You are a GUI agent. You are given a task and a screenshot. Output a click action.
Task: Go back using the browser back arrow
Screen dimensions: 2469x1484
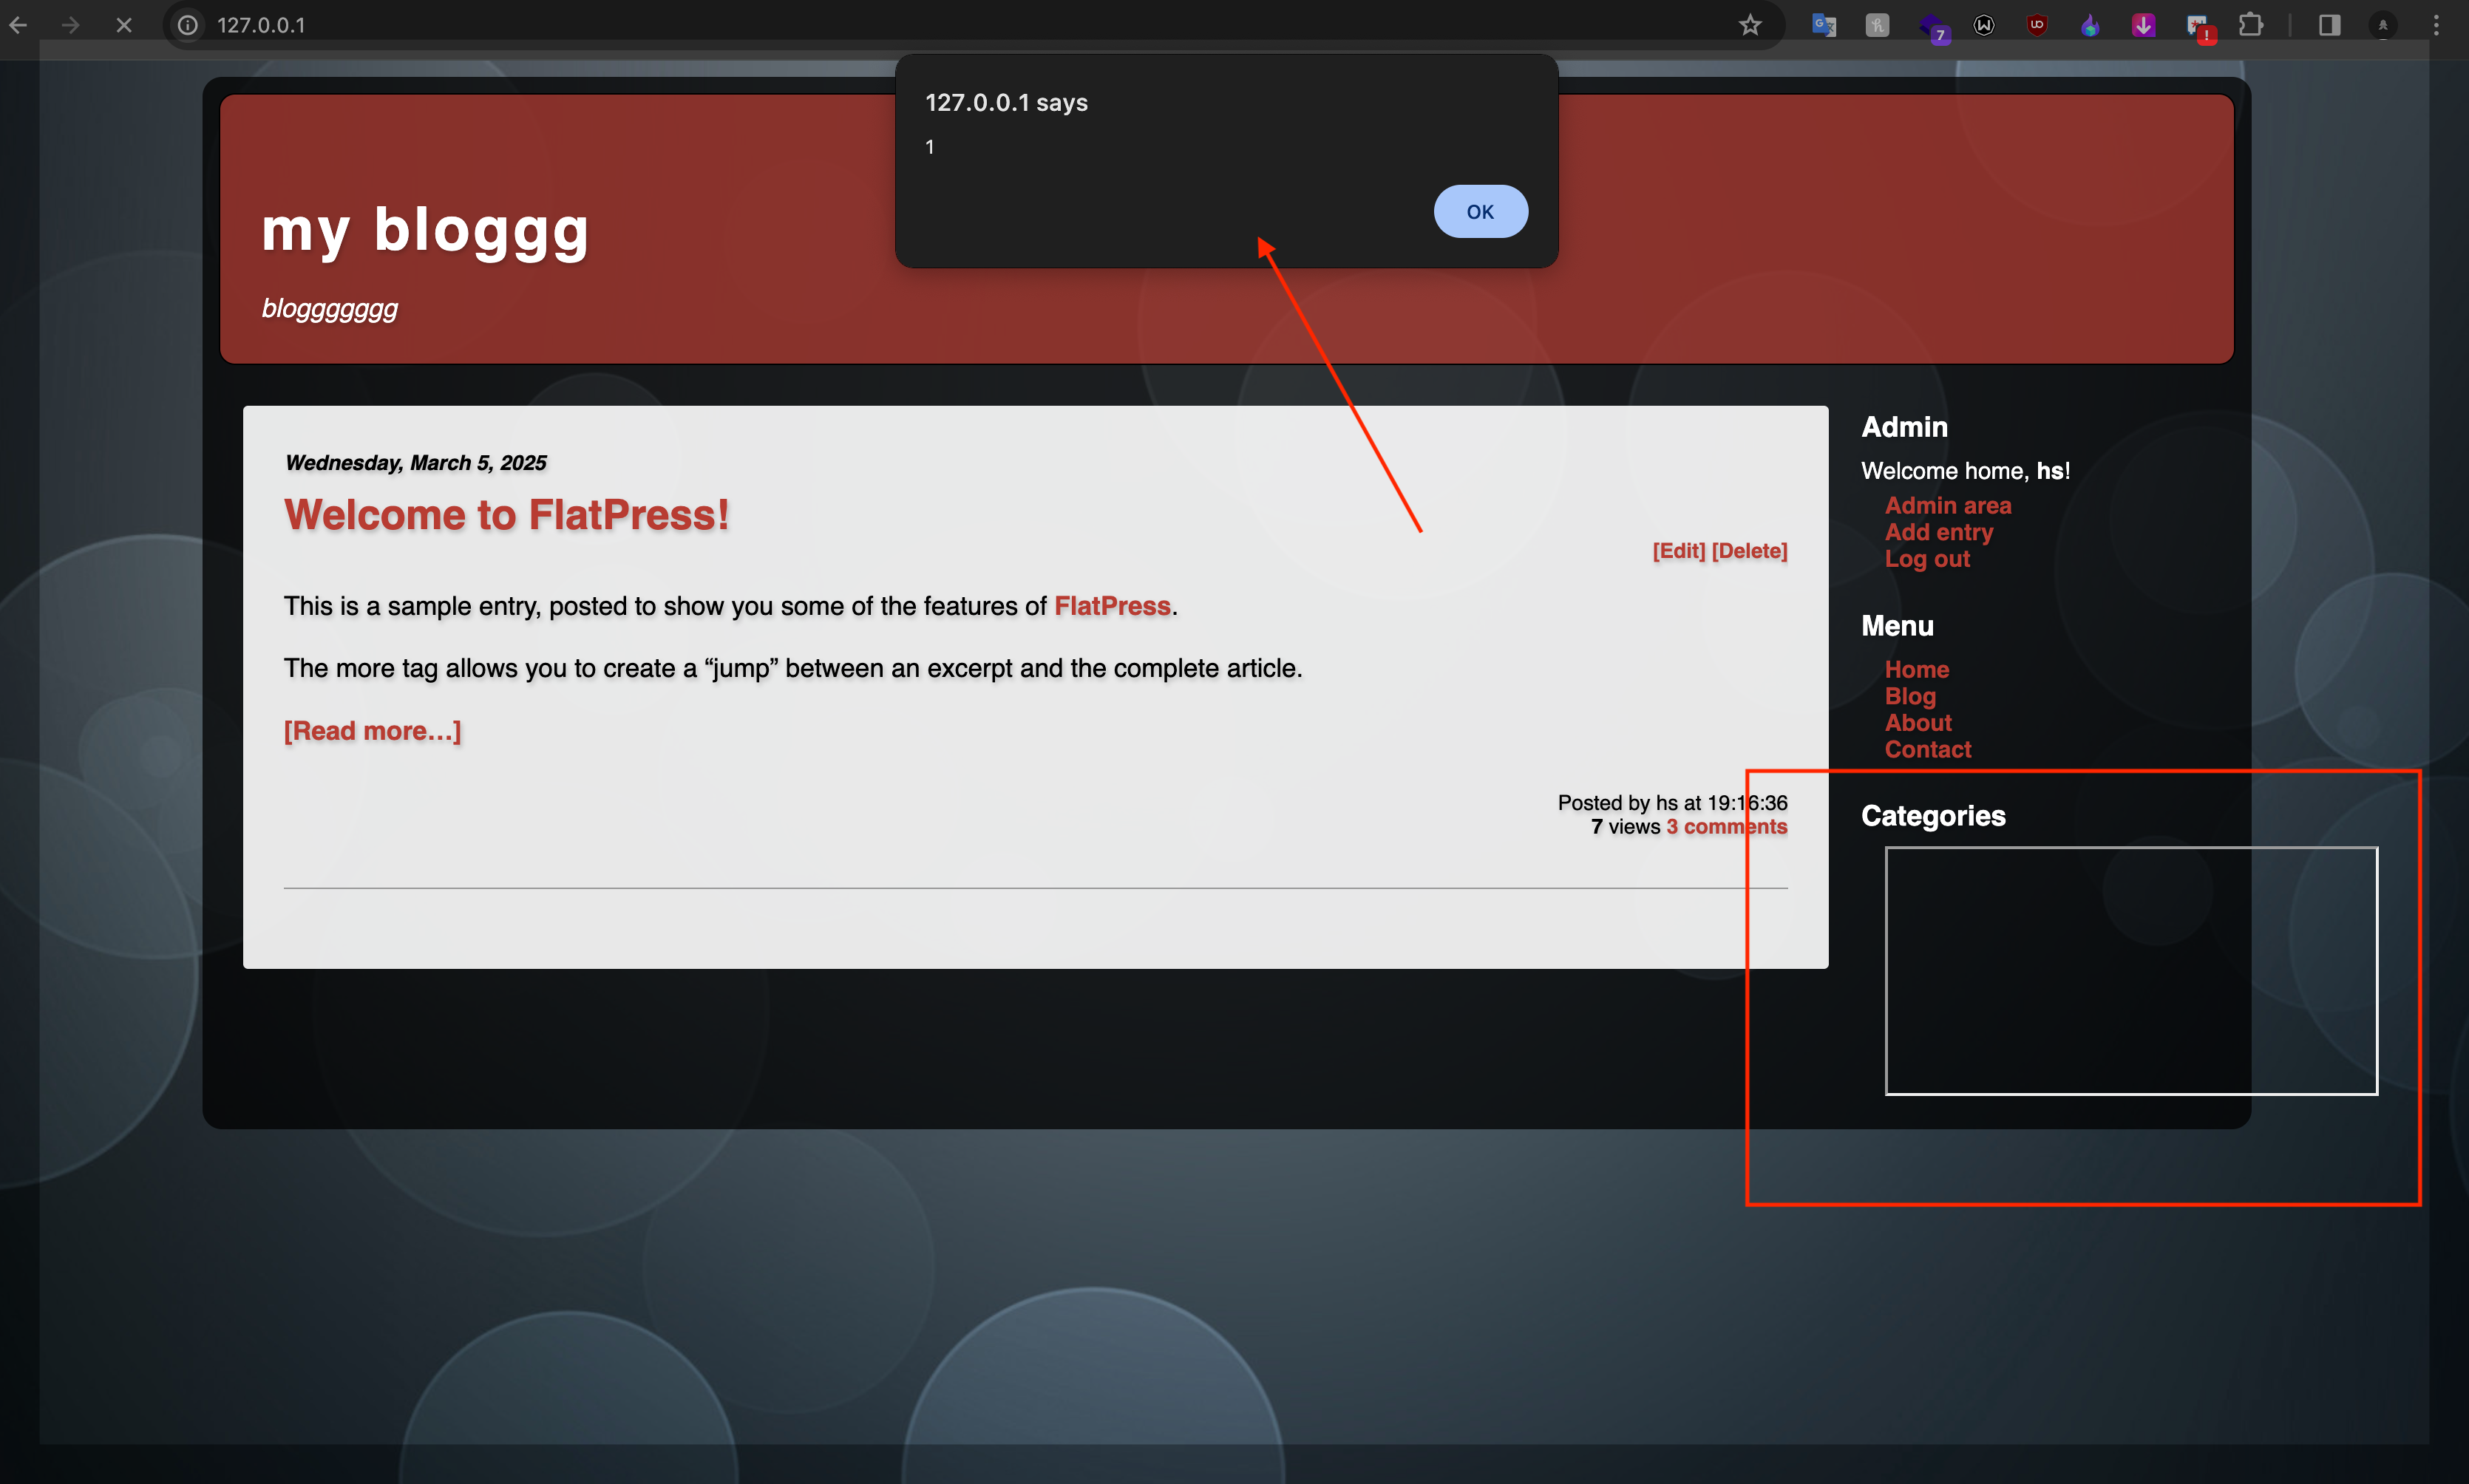(x=19, y=25)
